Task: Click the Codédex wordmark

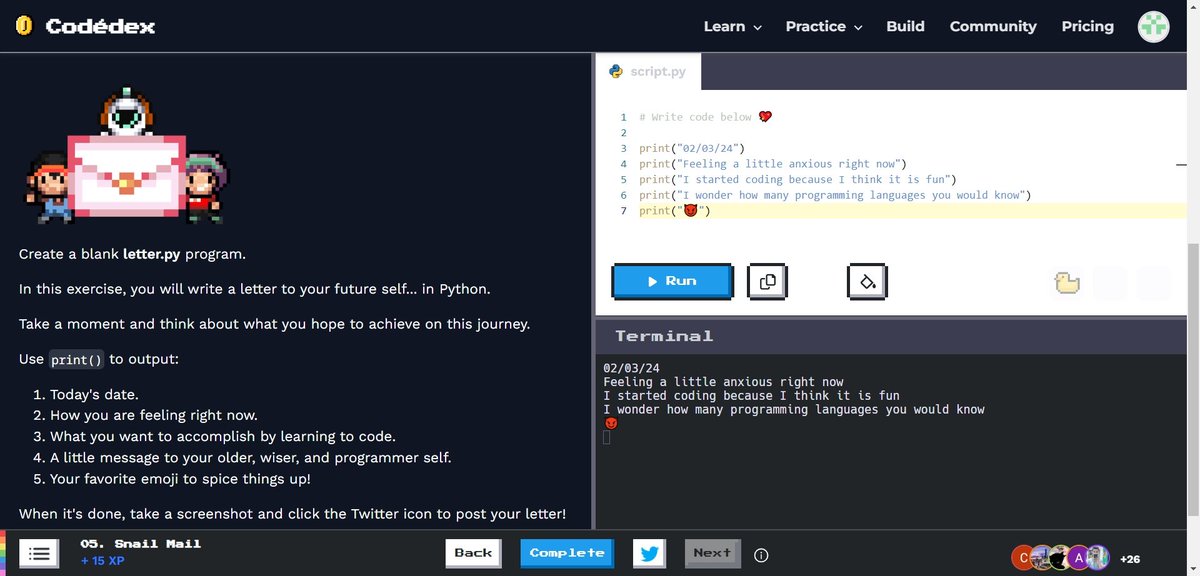Action: click(100, 27)
